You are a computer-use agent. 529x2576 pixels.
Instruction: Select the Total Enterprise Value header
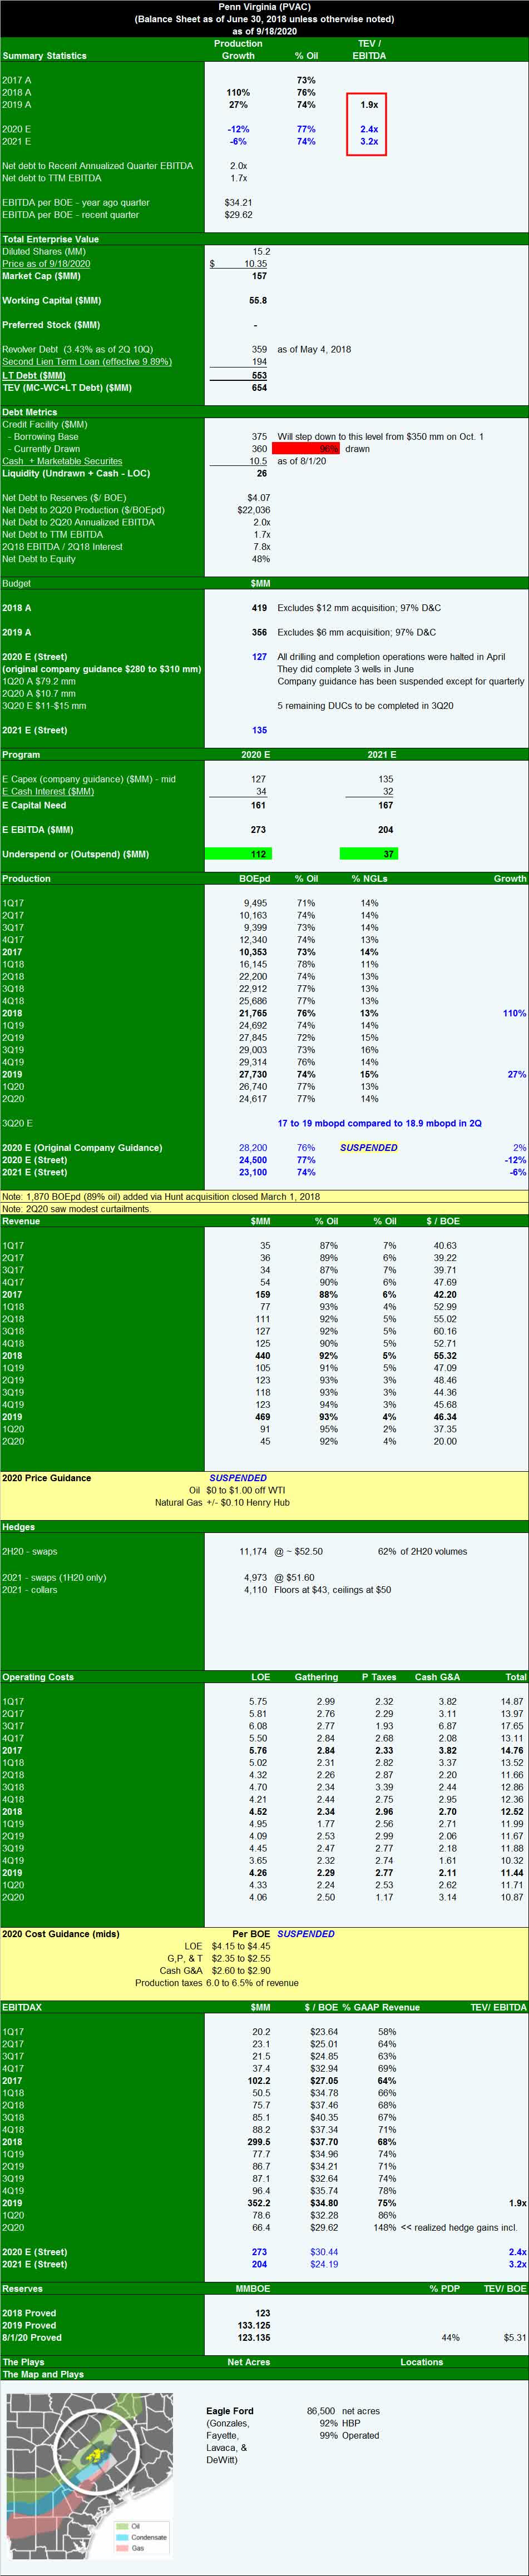coord(50,239)
